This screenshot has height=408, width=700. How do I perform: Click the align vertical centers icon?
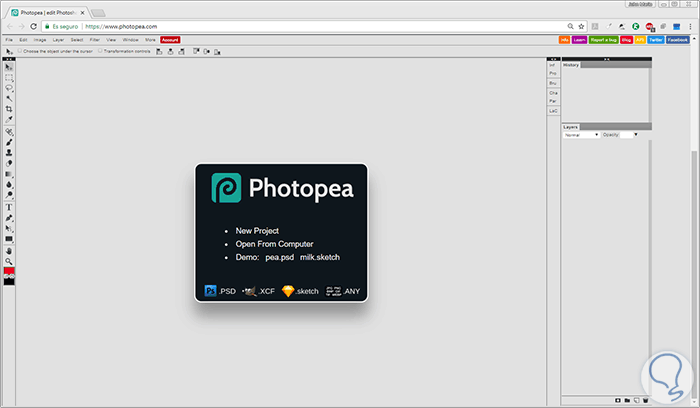tap(207, 52)
